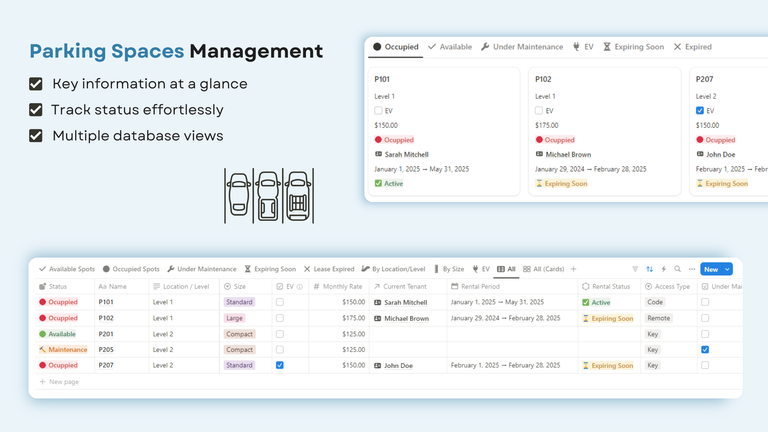Check the EV box on P101 card

click(x=378, y=111)
